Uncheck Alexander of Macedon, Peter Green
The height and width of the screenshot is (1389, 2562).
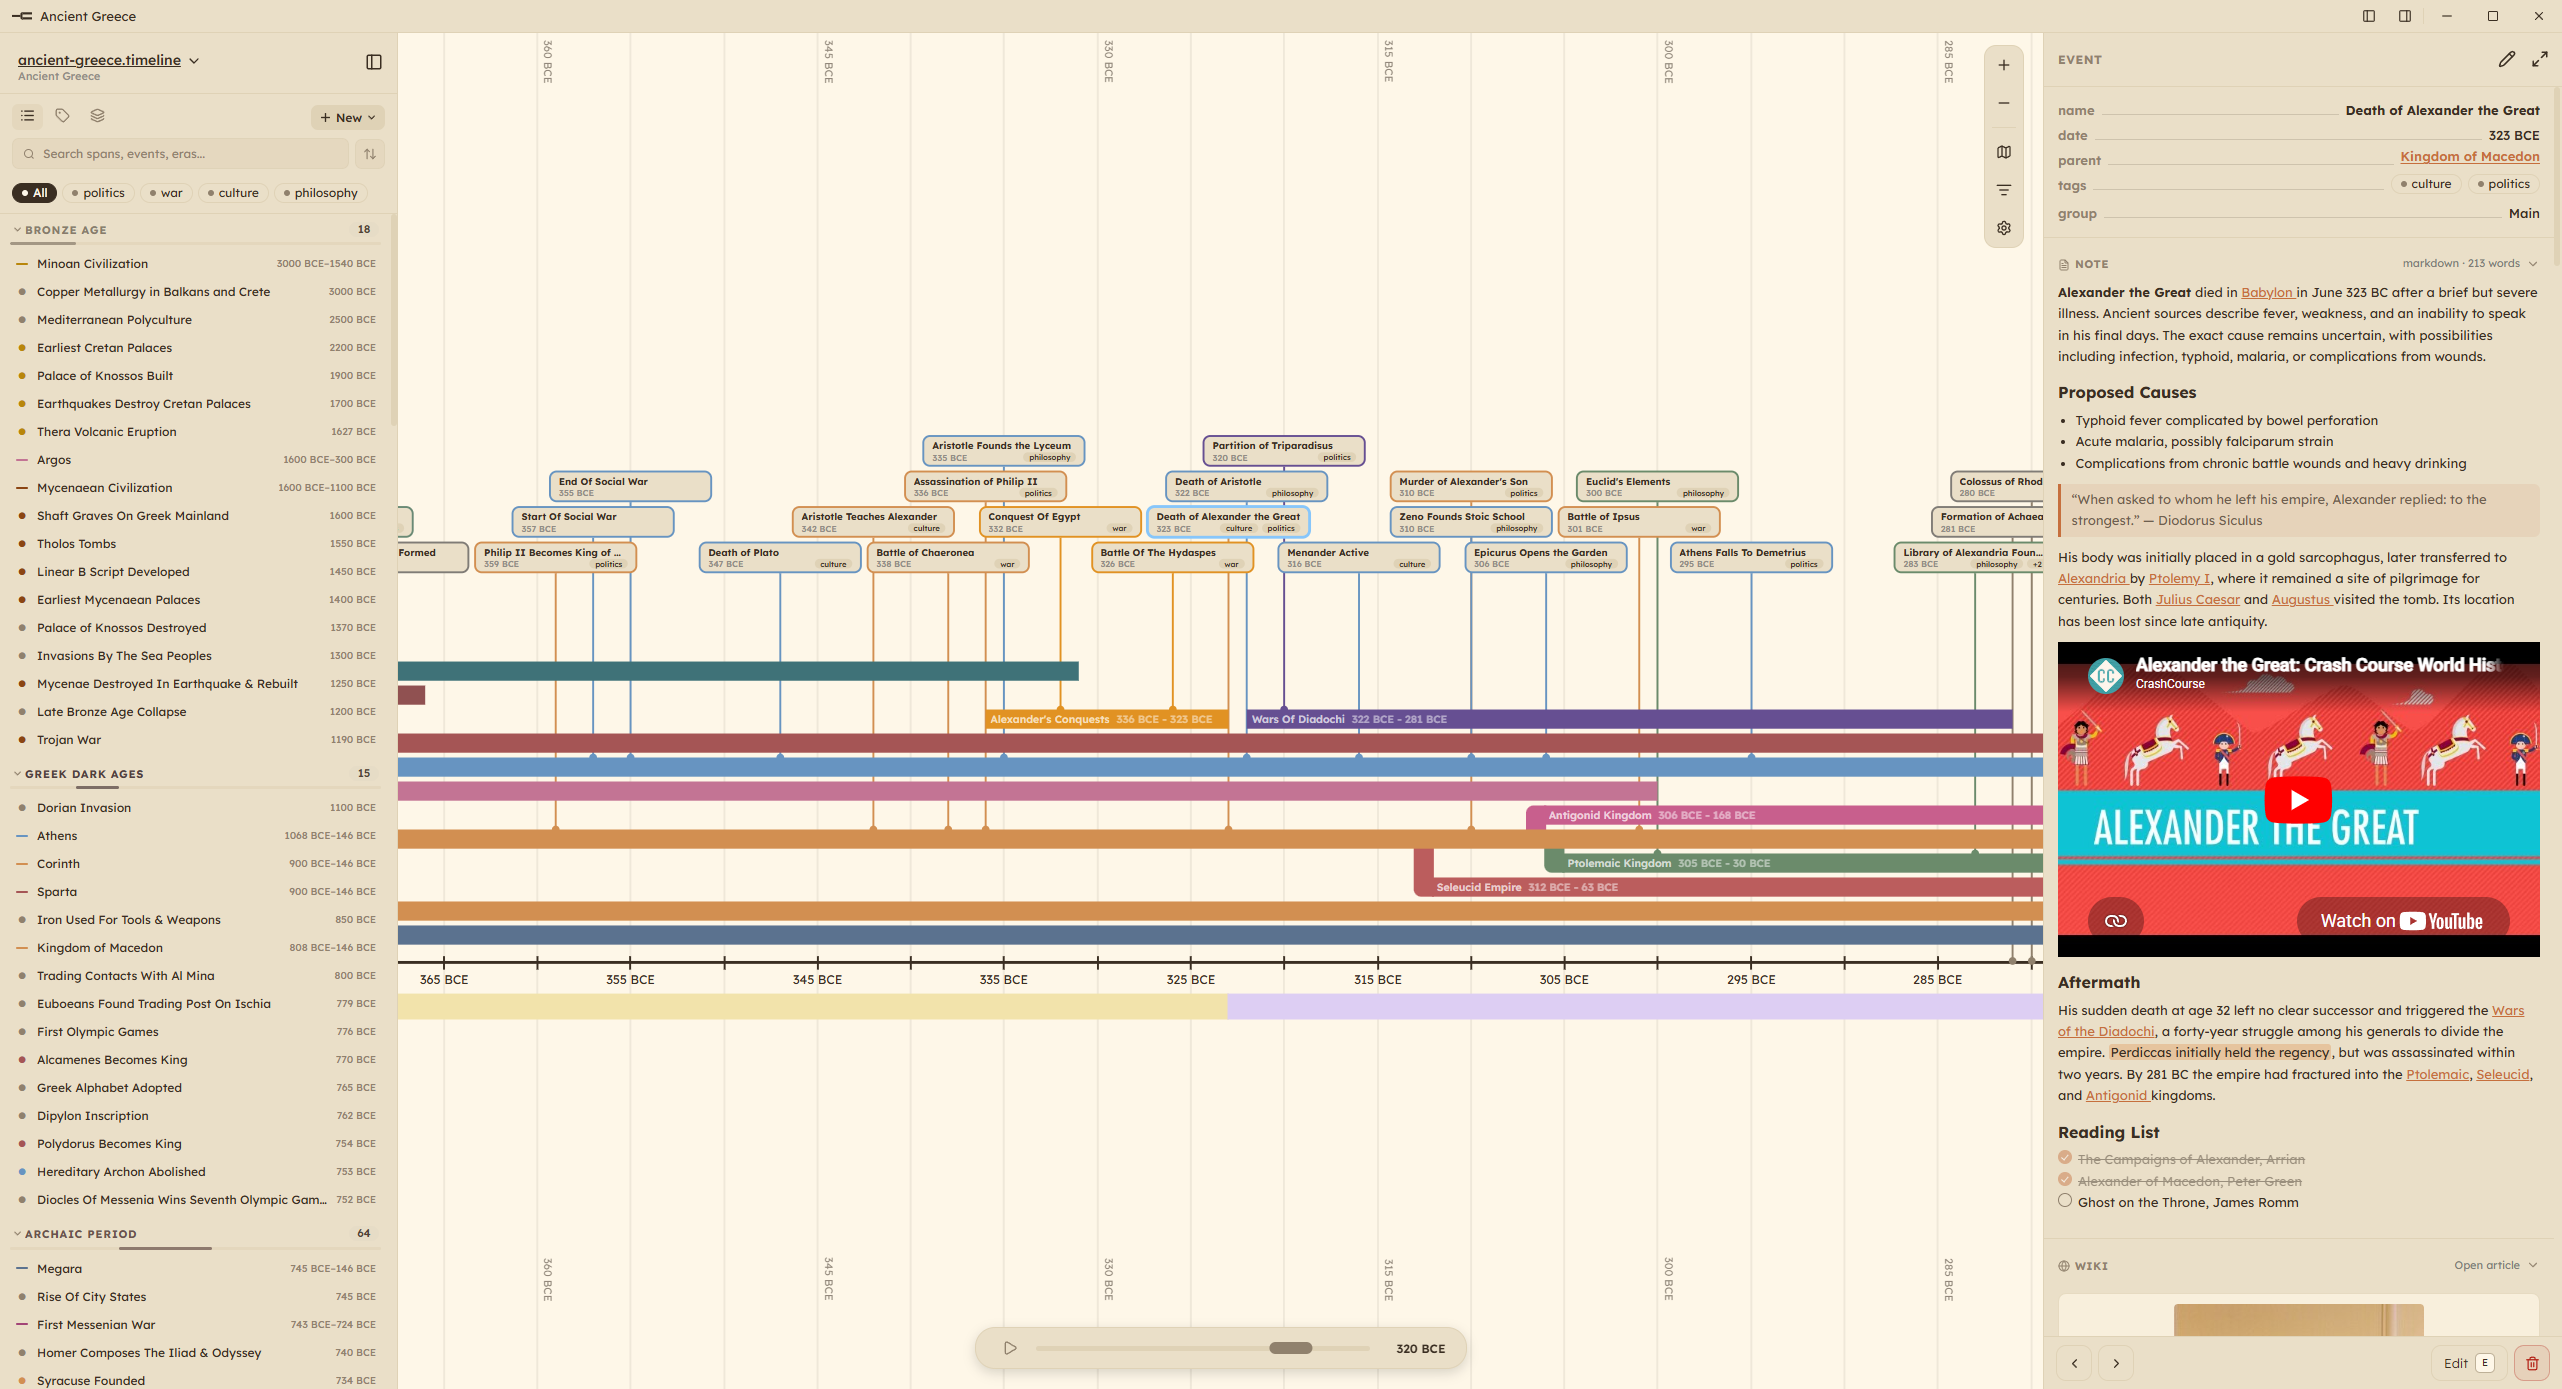pyautogui.click(x=2065, y=1180)
